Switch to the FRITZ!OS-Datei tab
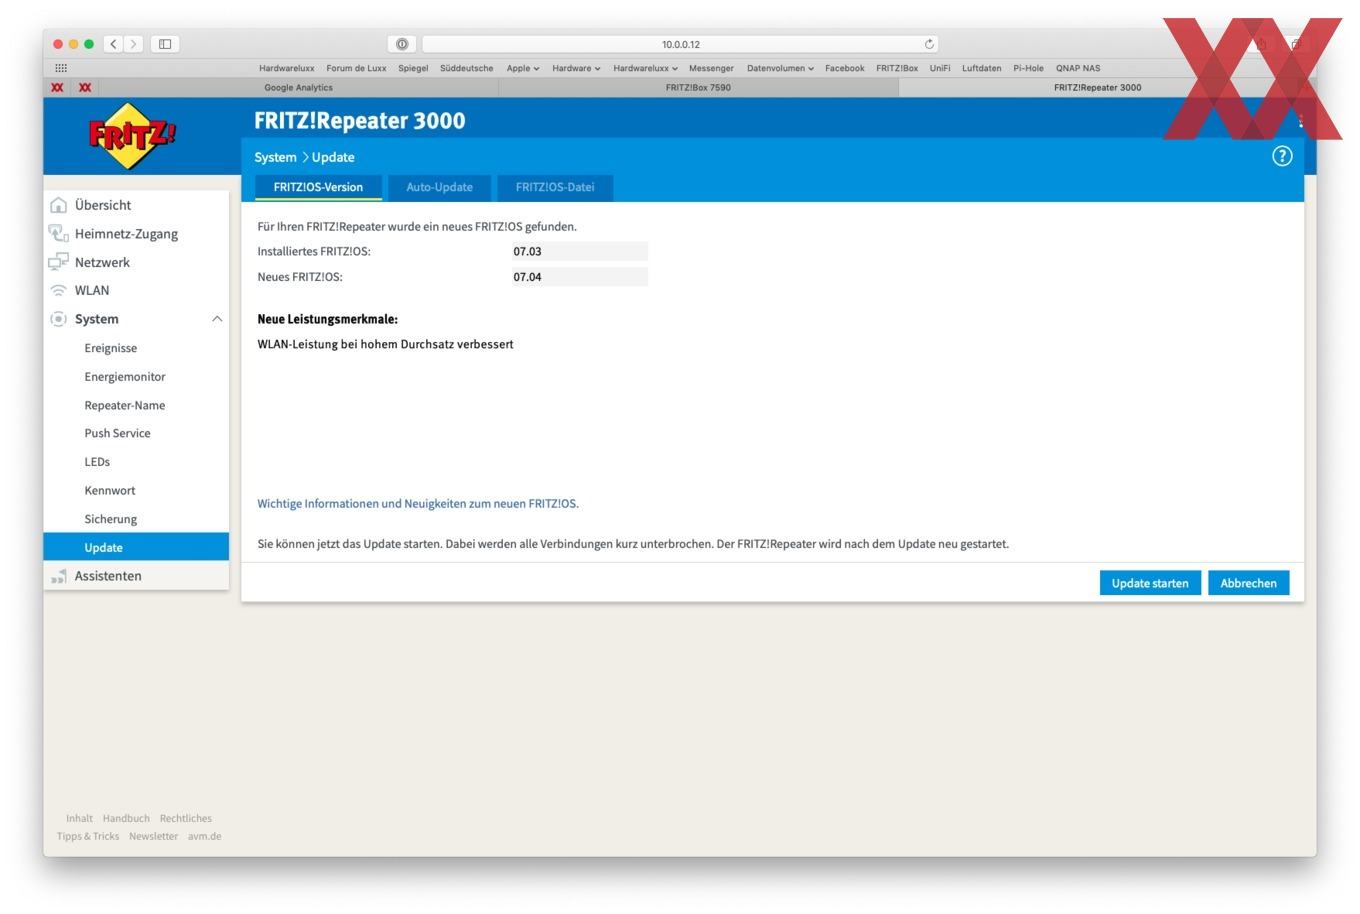 click(555, 187)
